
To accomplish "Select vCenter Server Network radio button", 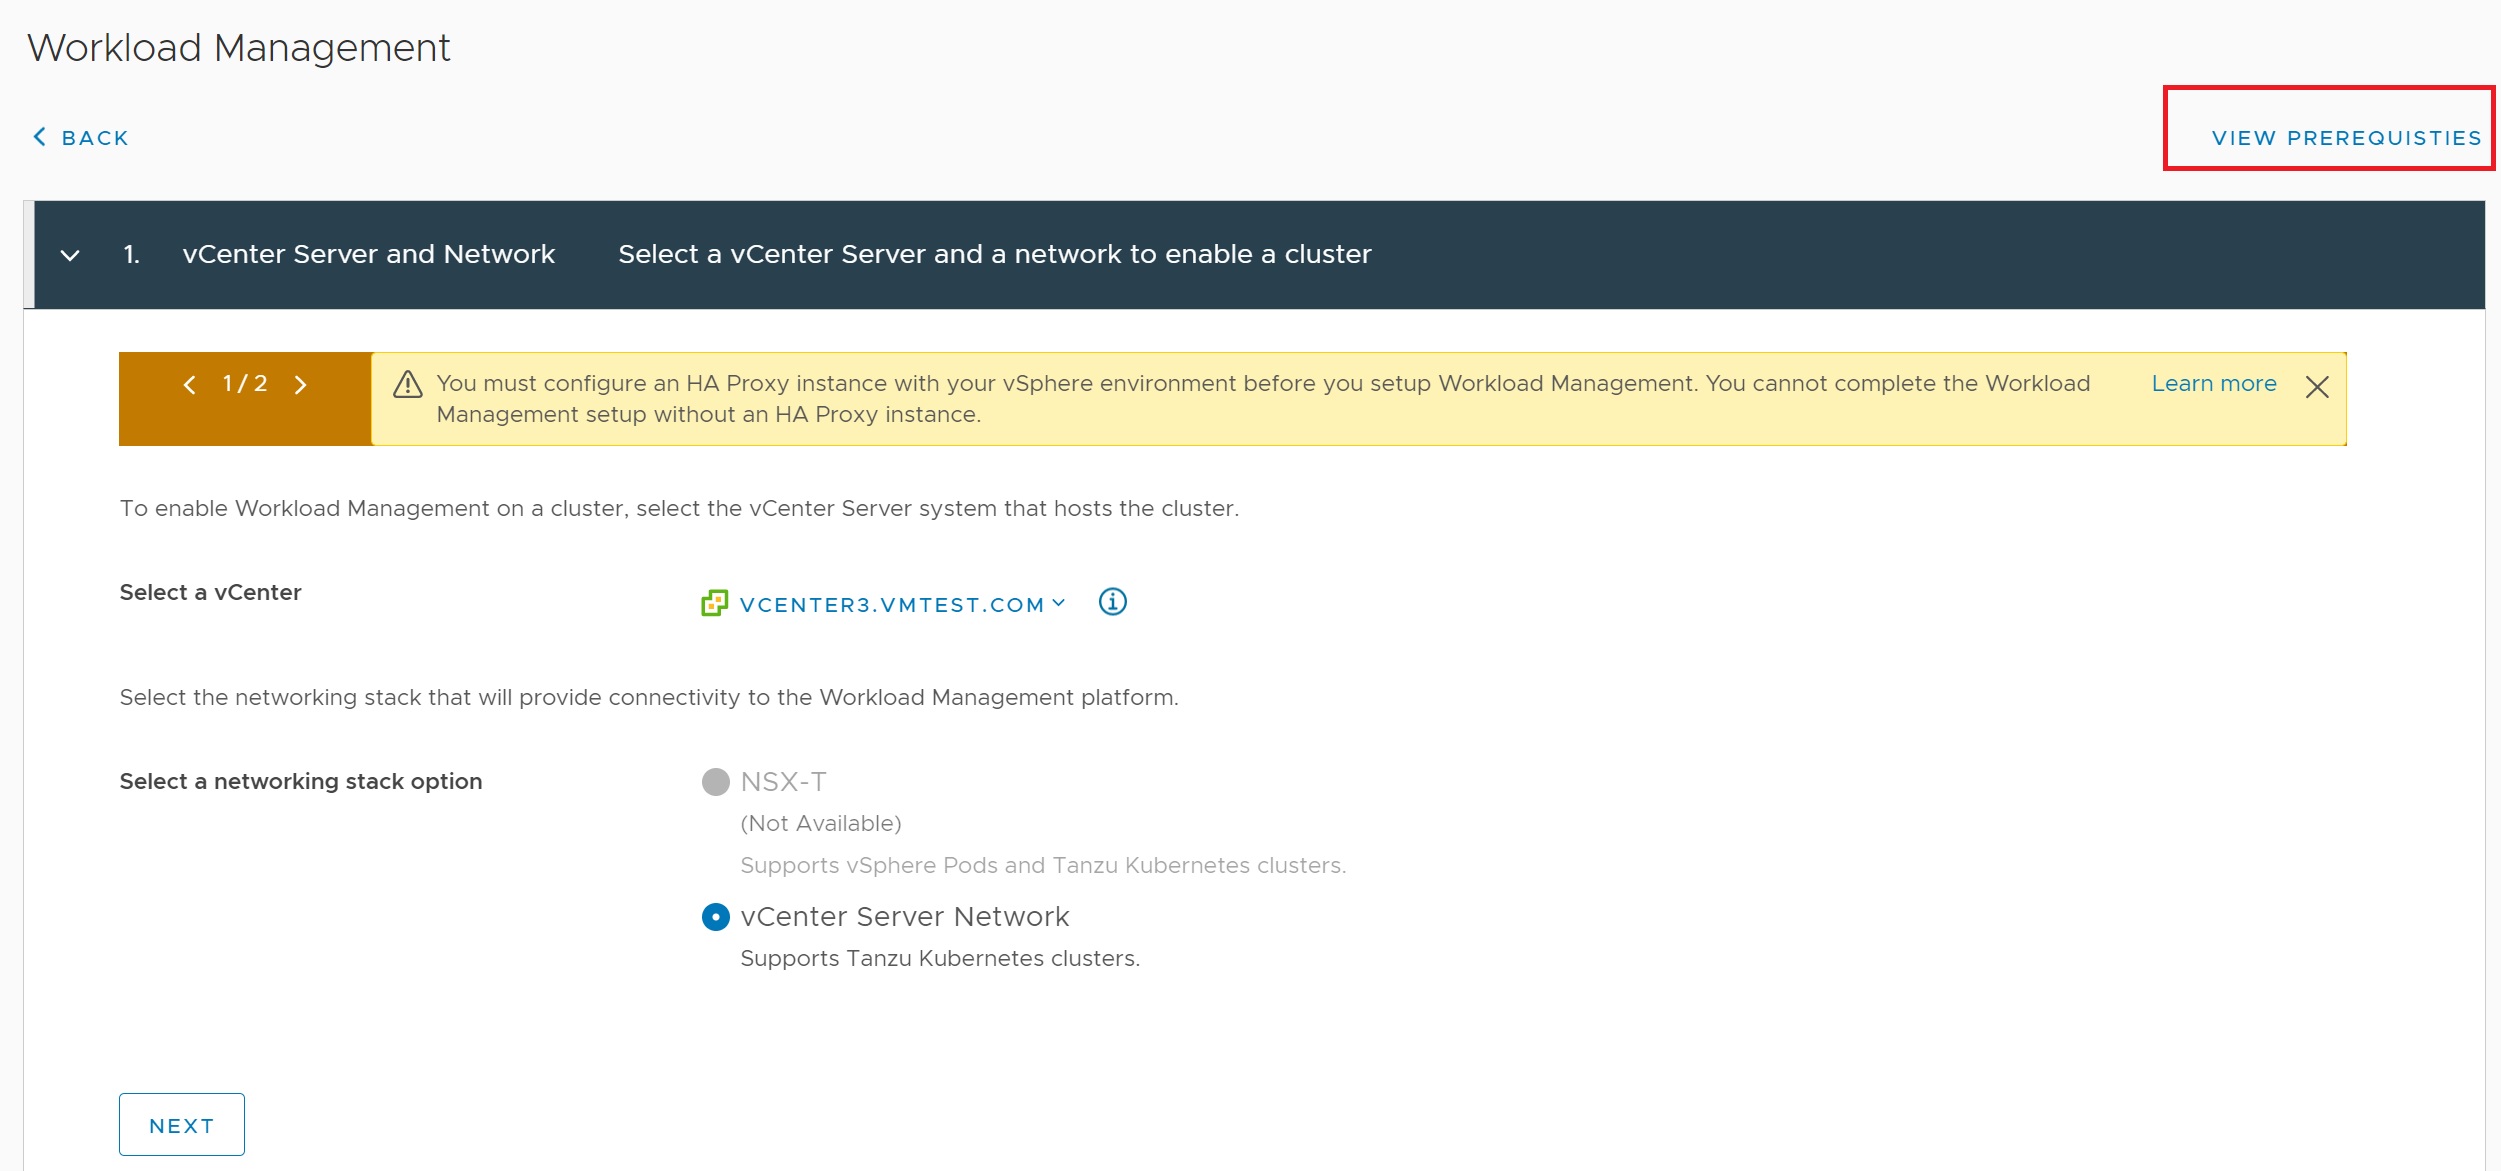I will pyautogui.click(x=716, y=917).
